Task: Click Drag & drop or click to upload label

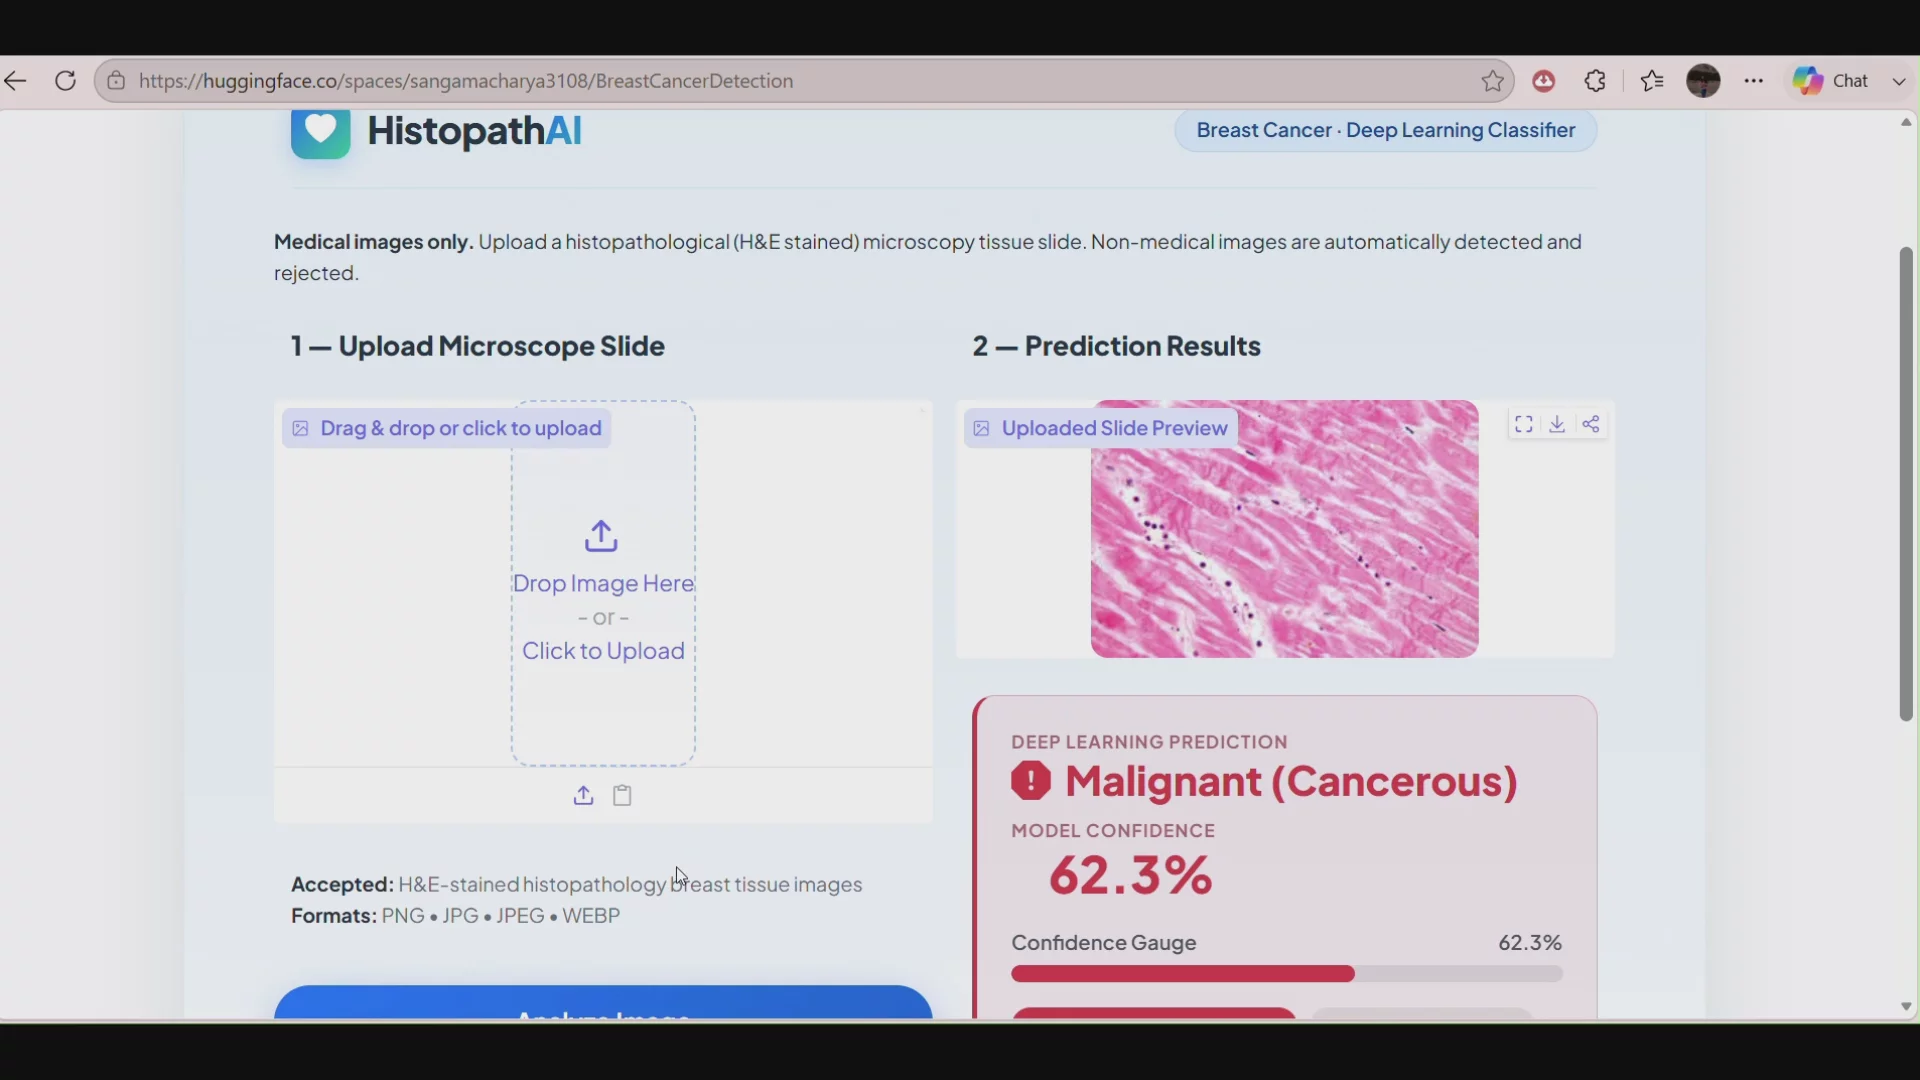Action: 447,428
